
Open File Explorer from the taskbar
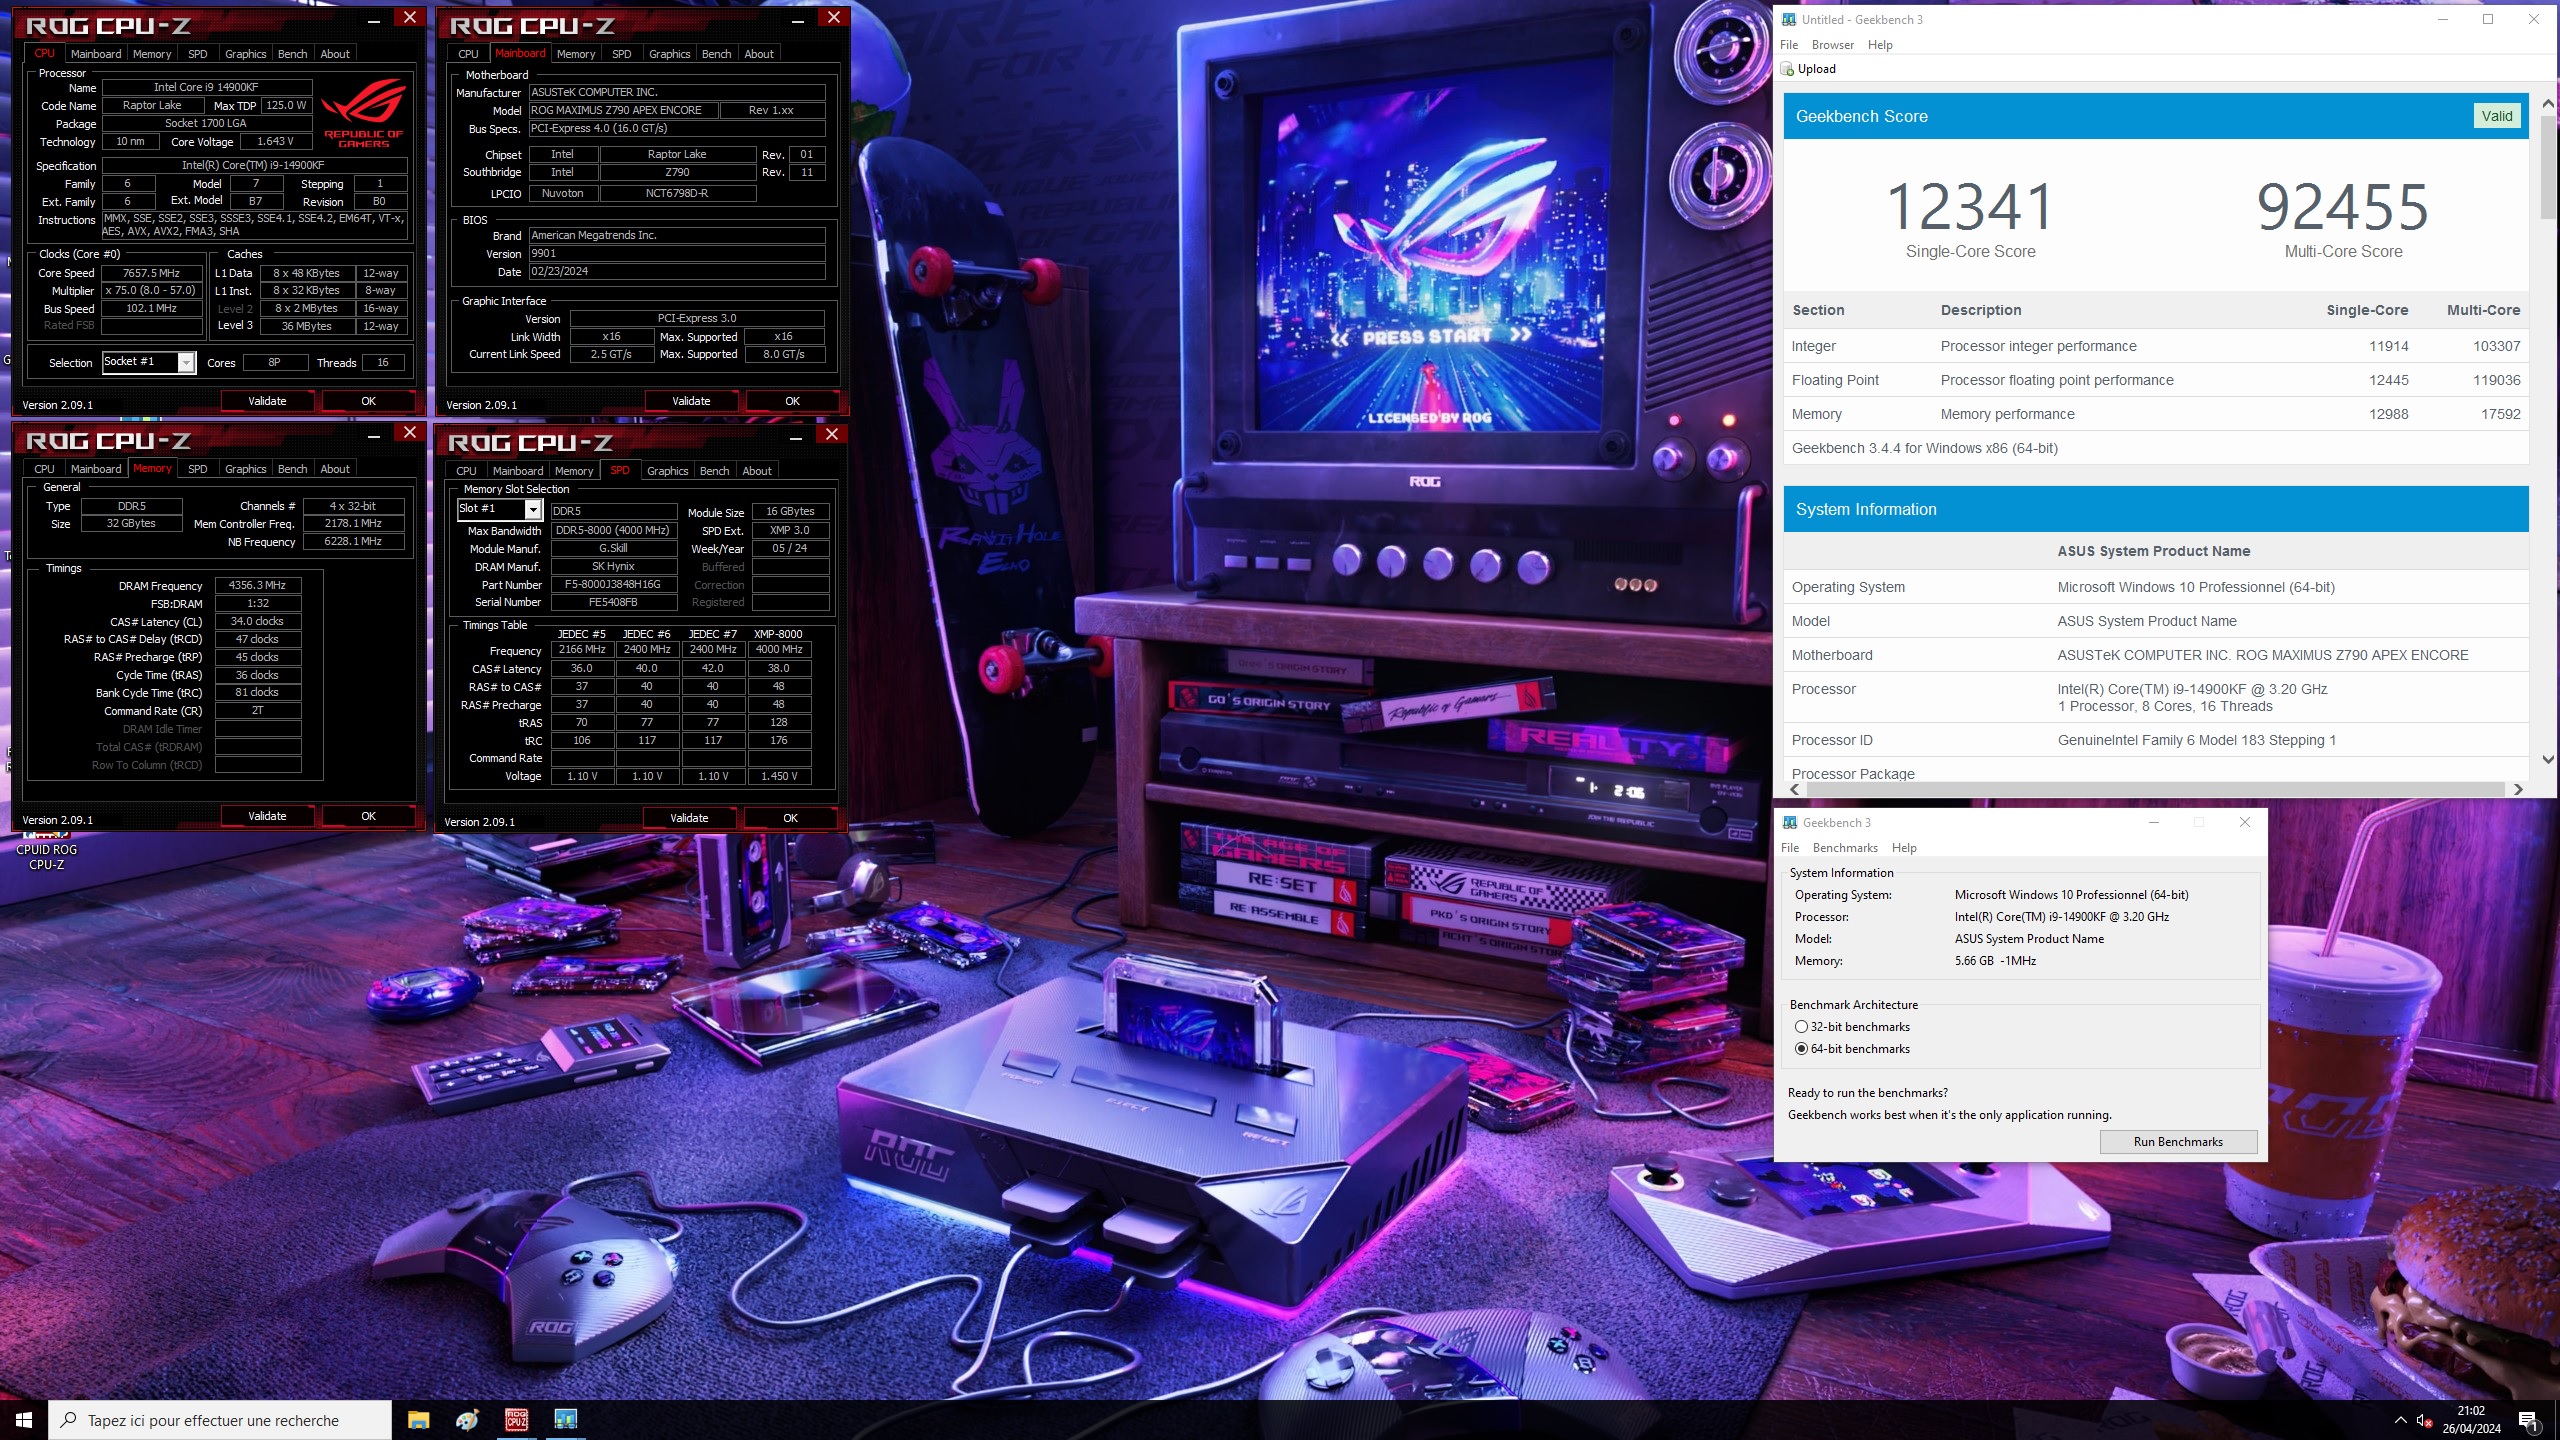418,1420
